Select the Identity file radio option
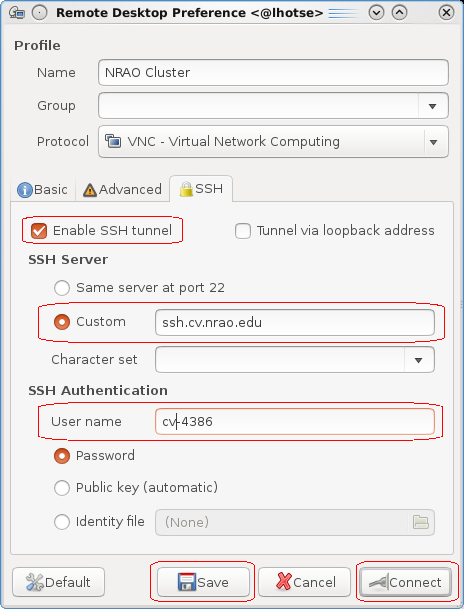This screenshot has height=609, width=464. point(62,522)
